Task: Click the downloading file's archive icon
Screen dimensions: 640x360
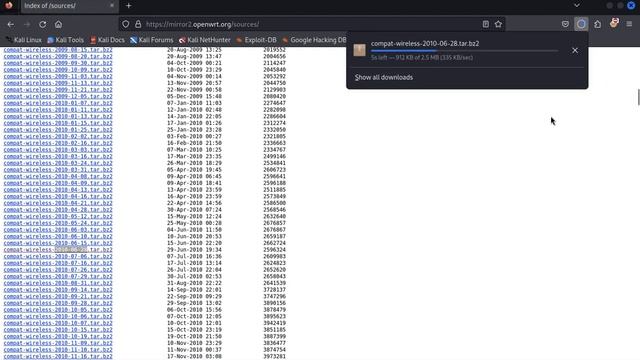Action: [360, 50]
